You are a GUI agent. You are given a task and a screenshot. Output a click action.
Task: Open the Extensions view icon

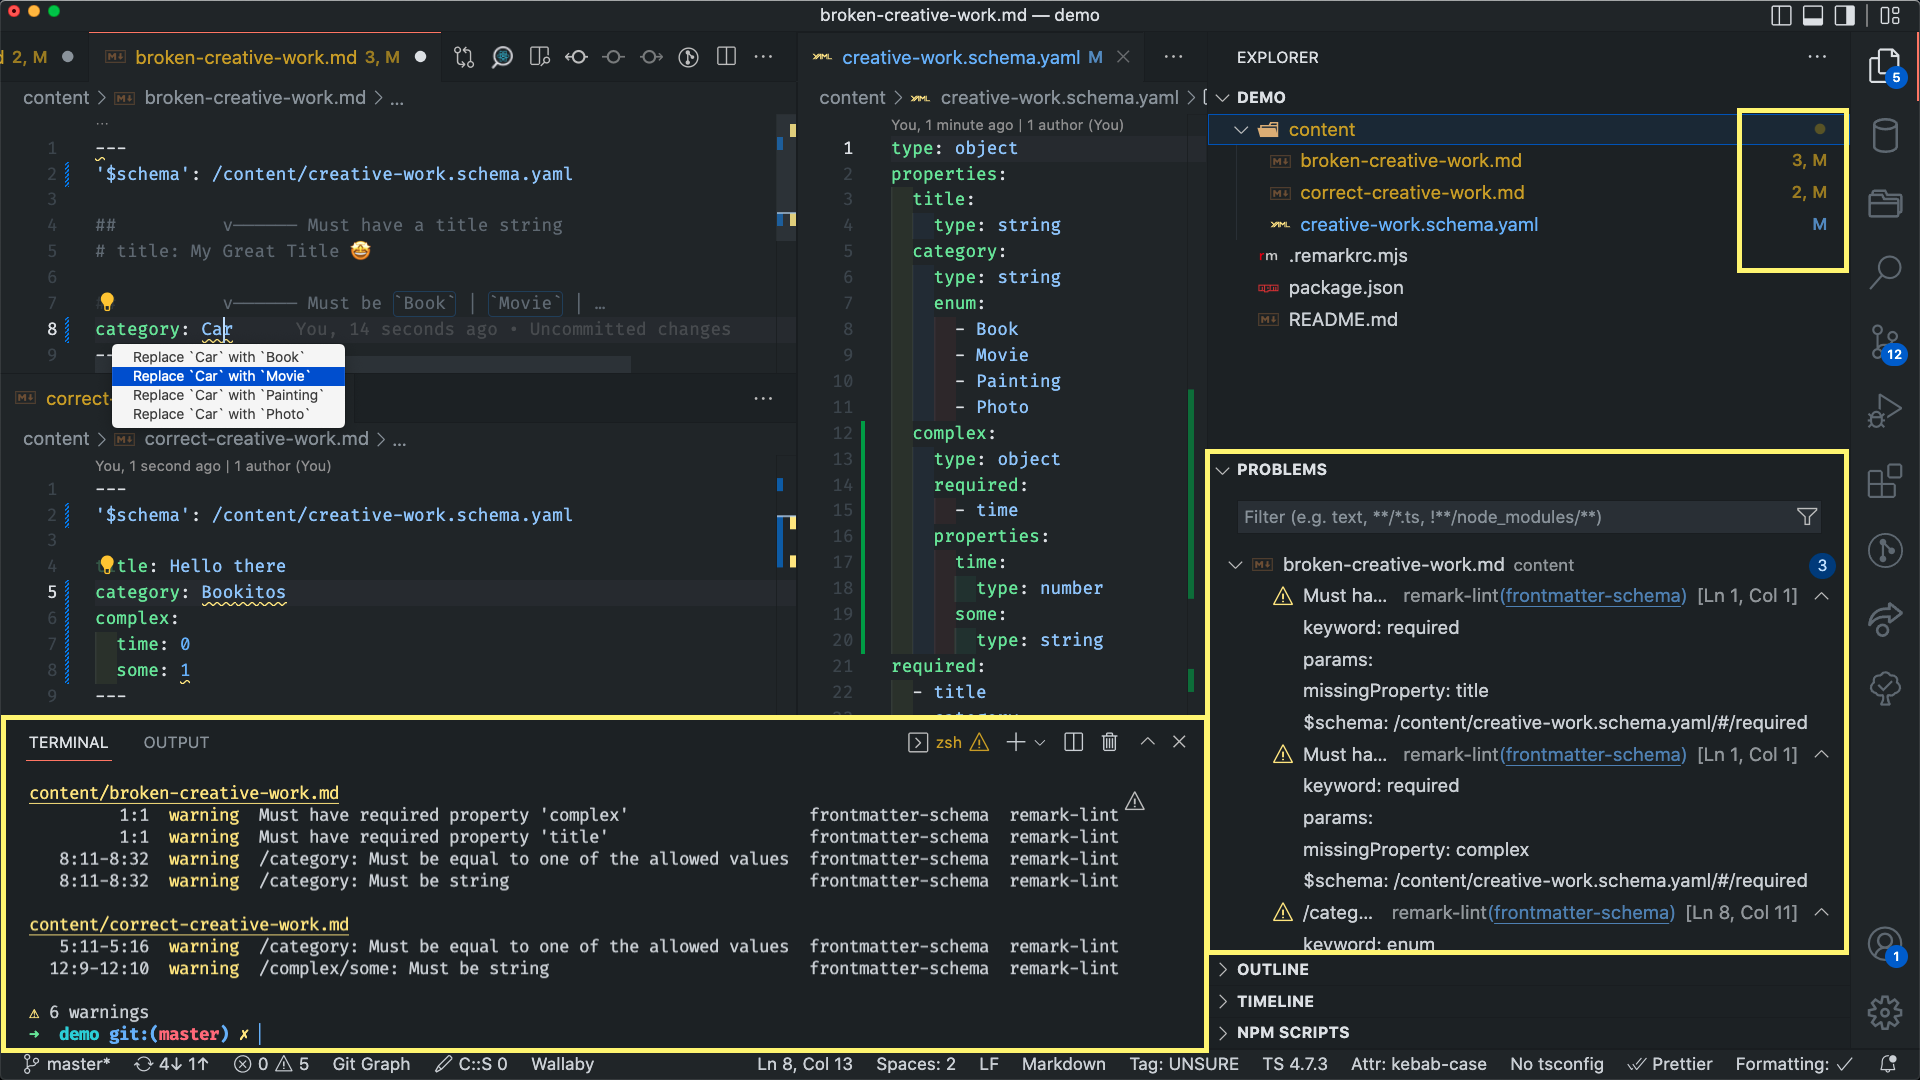tap(1885, 481)
